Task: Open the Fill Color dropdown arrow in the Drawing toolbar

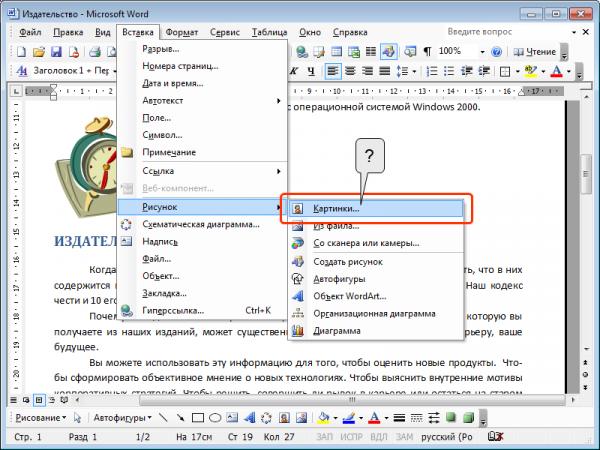Action: pos(335,417)
